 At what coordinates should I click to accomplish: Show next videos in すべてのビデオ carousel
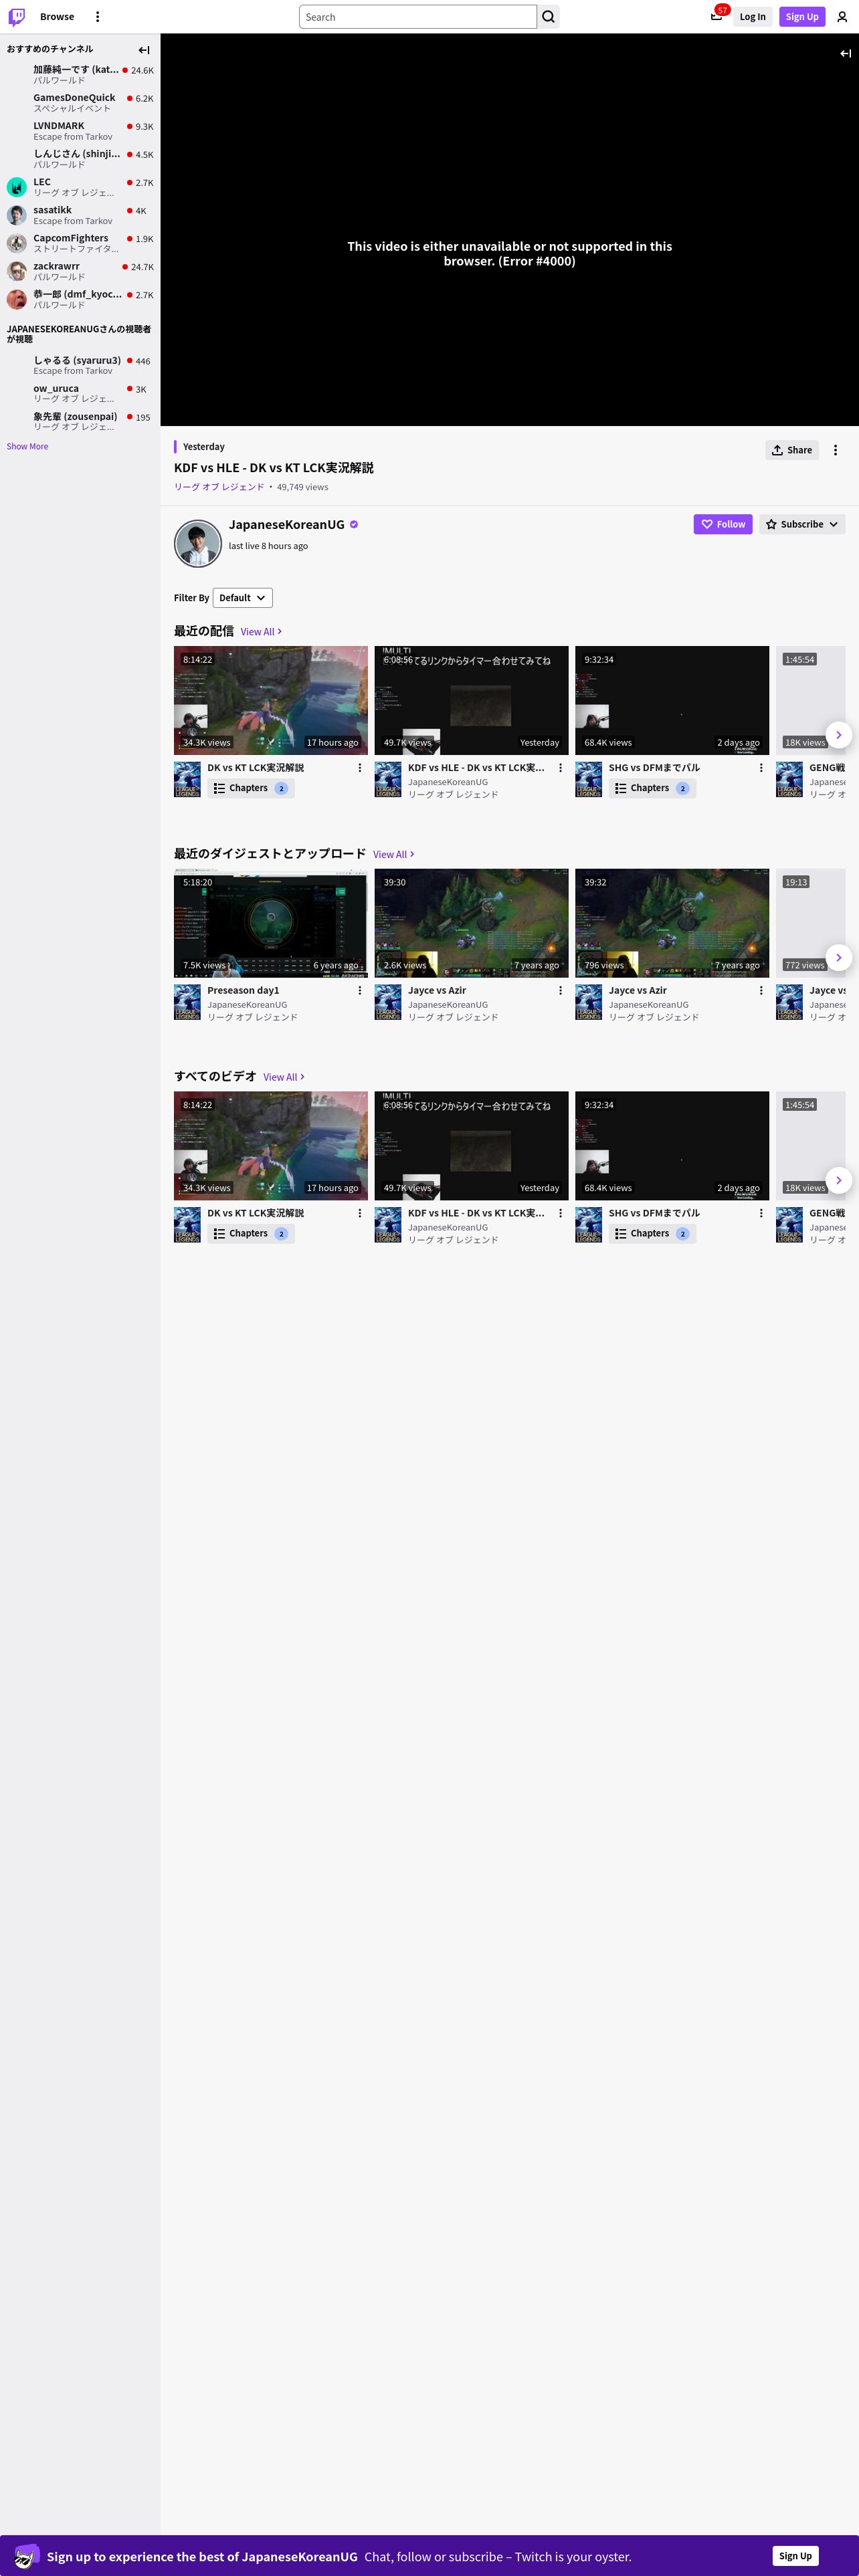(839, 1180)
